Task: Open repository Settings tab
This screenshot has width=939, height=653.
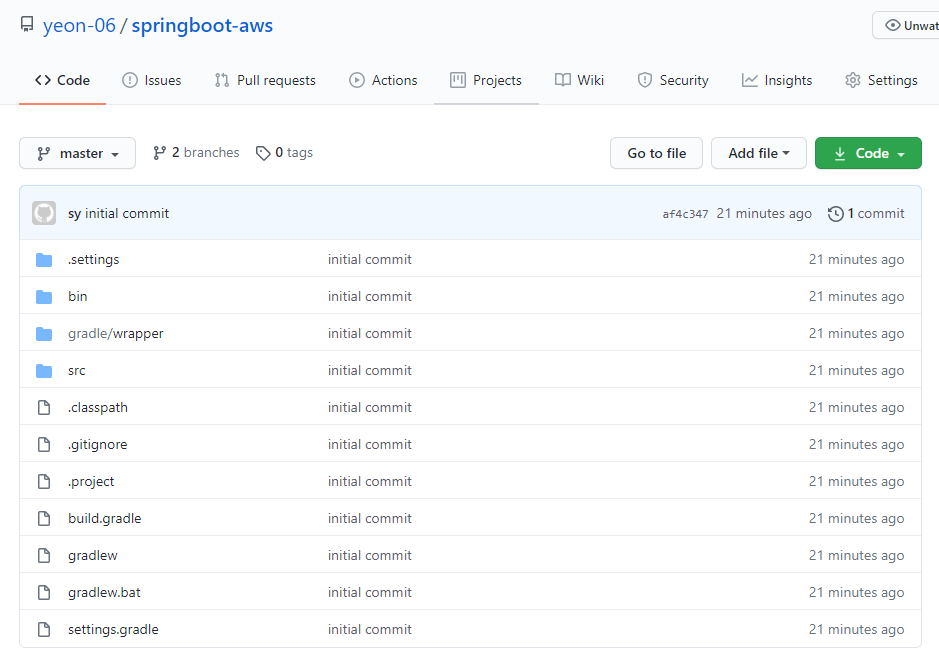Action: 881,80
